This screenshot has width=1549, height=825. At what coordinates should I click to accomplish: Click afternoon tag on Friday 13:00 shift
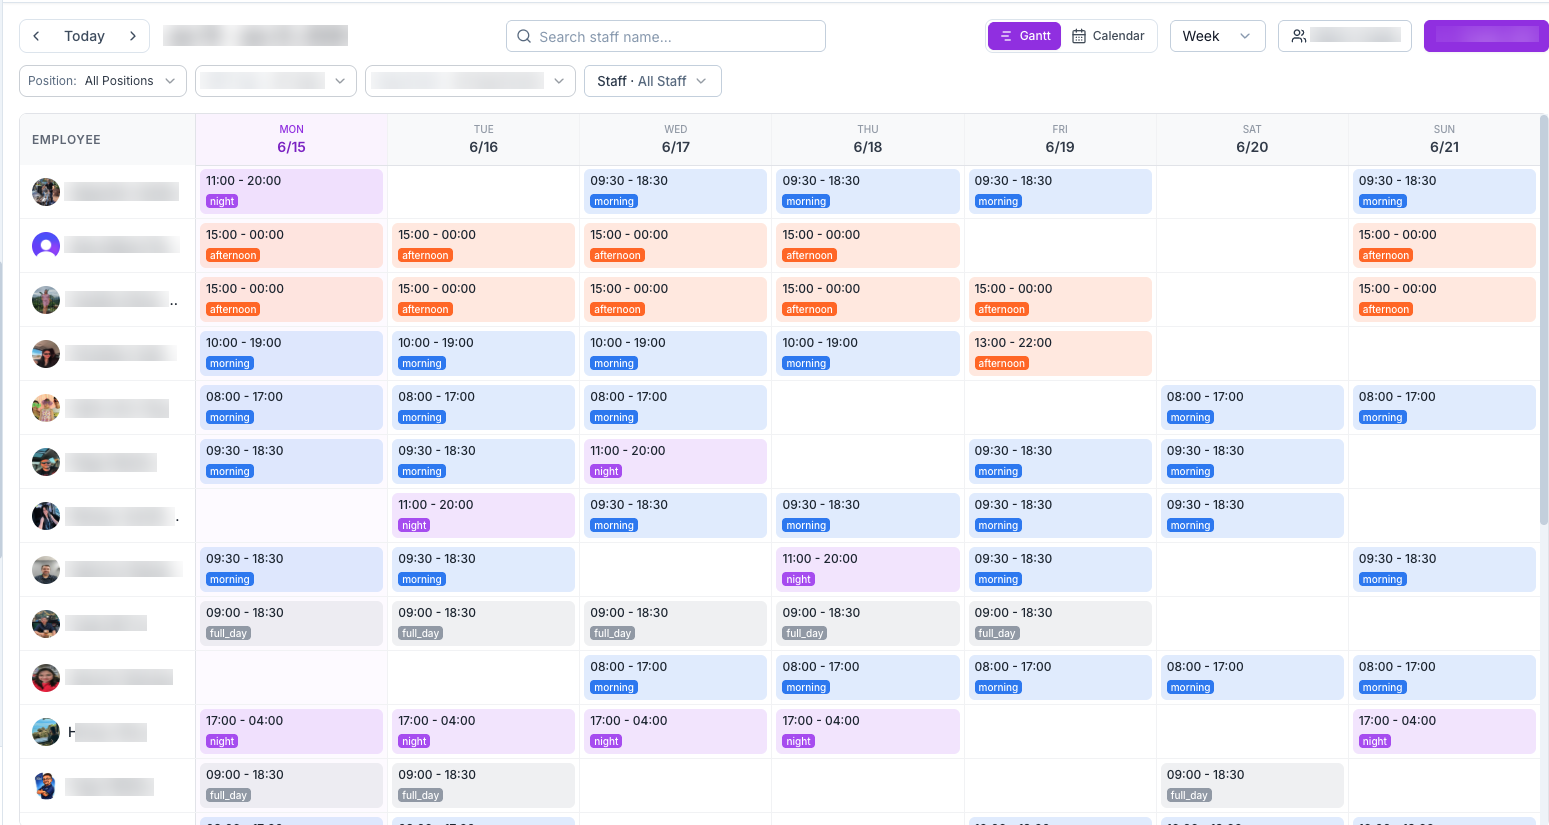[1001, 363]
